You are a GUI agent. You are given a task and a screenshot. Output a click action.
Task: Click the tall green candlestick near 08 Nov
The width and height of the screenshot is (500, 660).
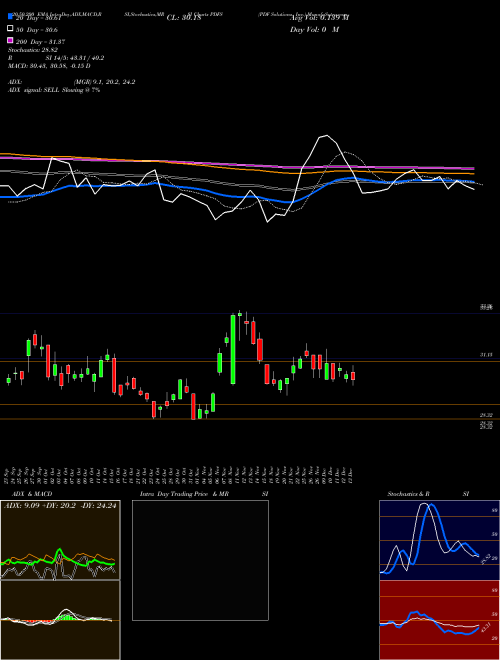[x=233, y=349]
